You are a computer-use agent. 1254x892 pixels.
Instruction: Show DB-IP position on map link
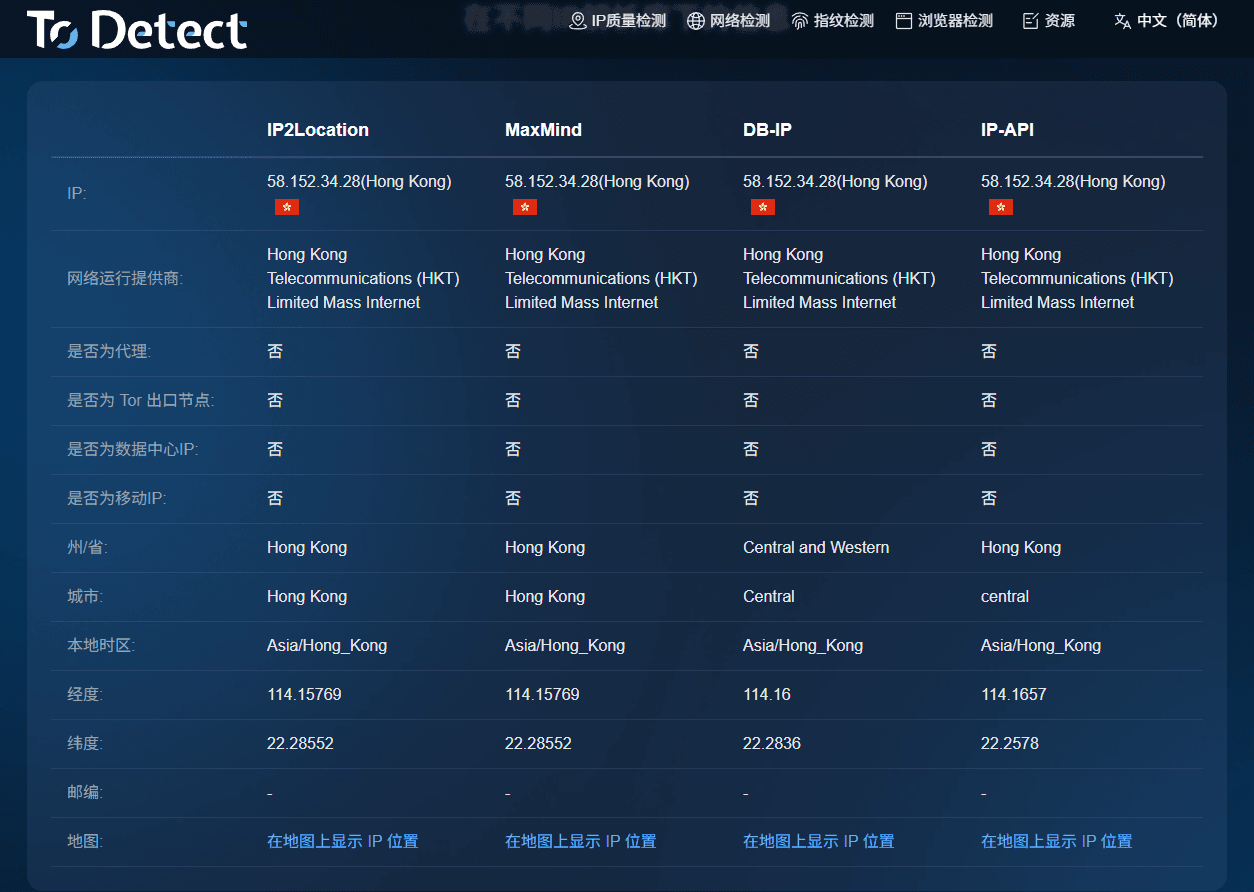(x=819, y=841)
